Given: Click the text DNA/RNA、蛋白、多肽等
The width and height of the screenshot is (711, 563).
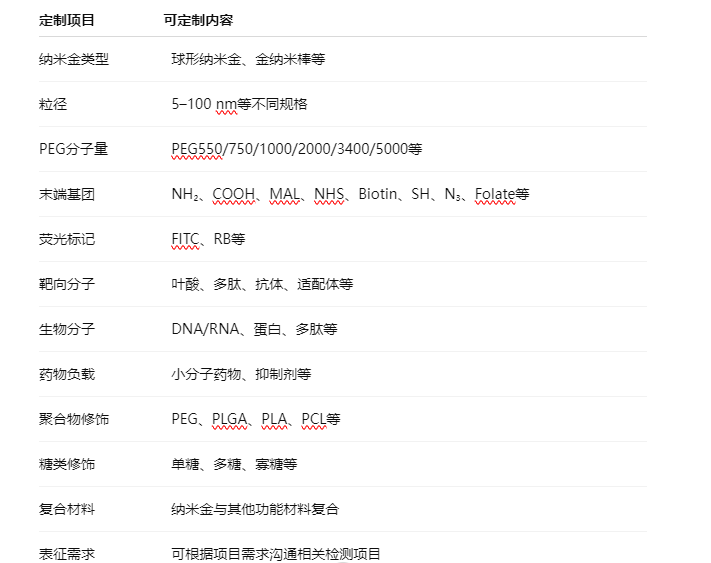Looking at the screenshot, I should [x=254, y=329].
